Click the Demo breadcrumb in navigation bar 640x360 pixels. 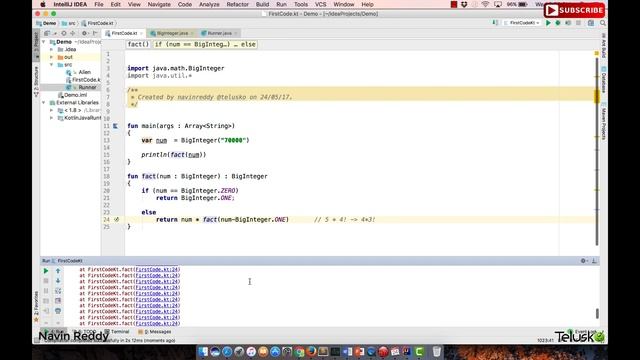[x=46, y=23]
